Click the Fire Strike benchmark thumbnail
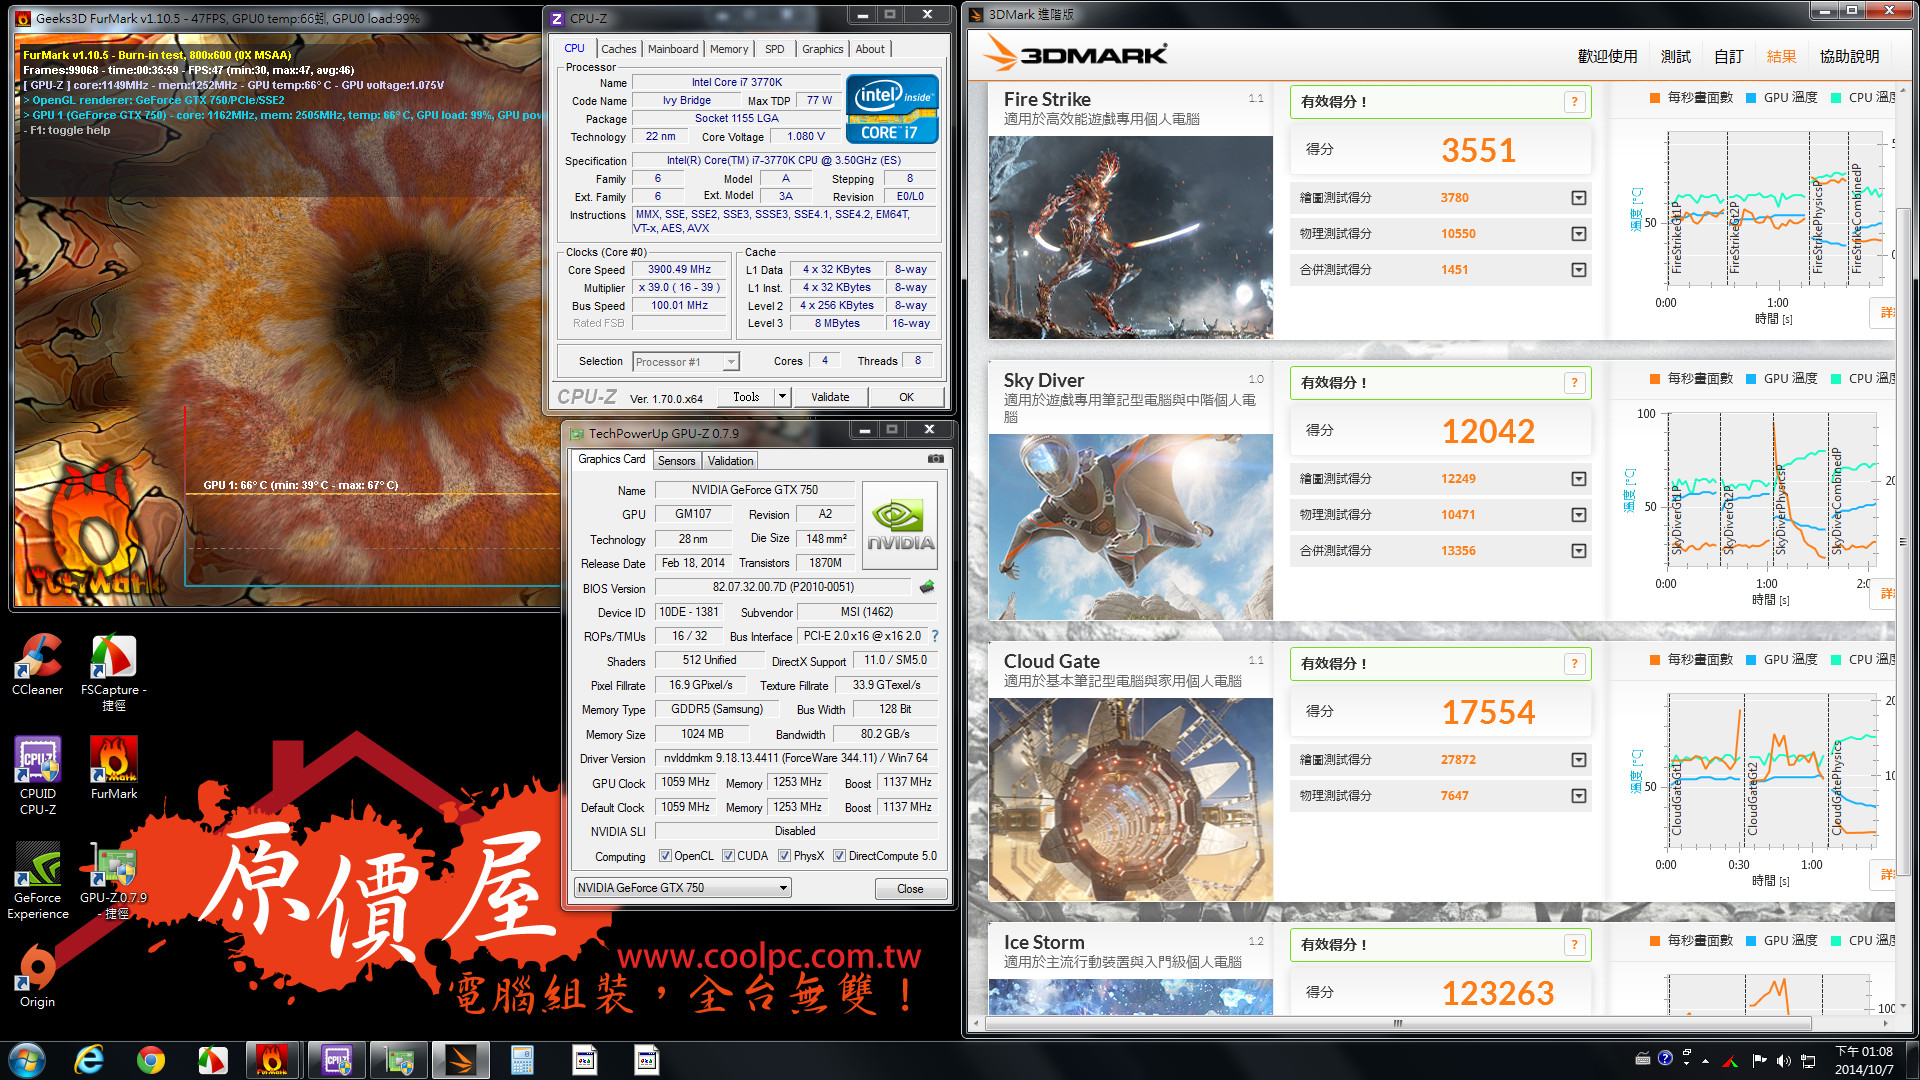This screenshot has width=1920, height=1080. (x=1131, y=237)
